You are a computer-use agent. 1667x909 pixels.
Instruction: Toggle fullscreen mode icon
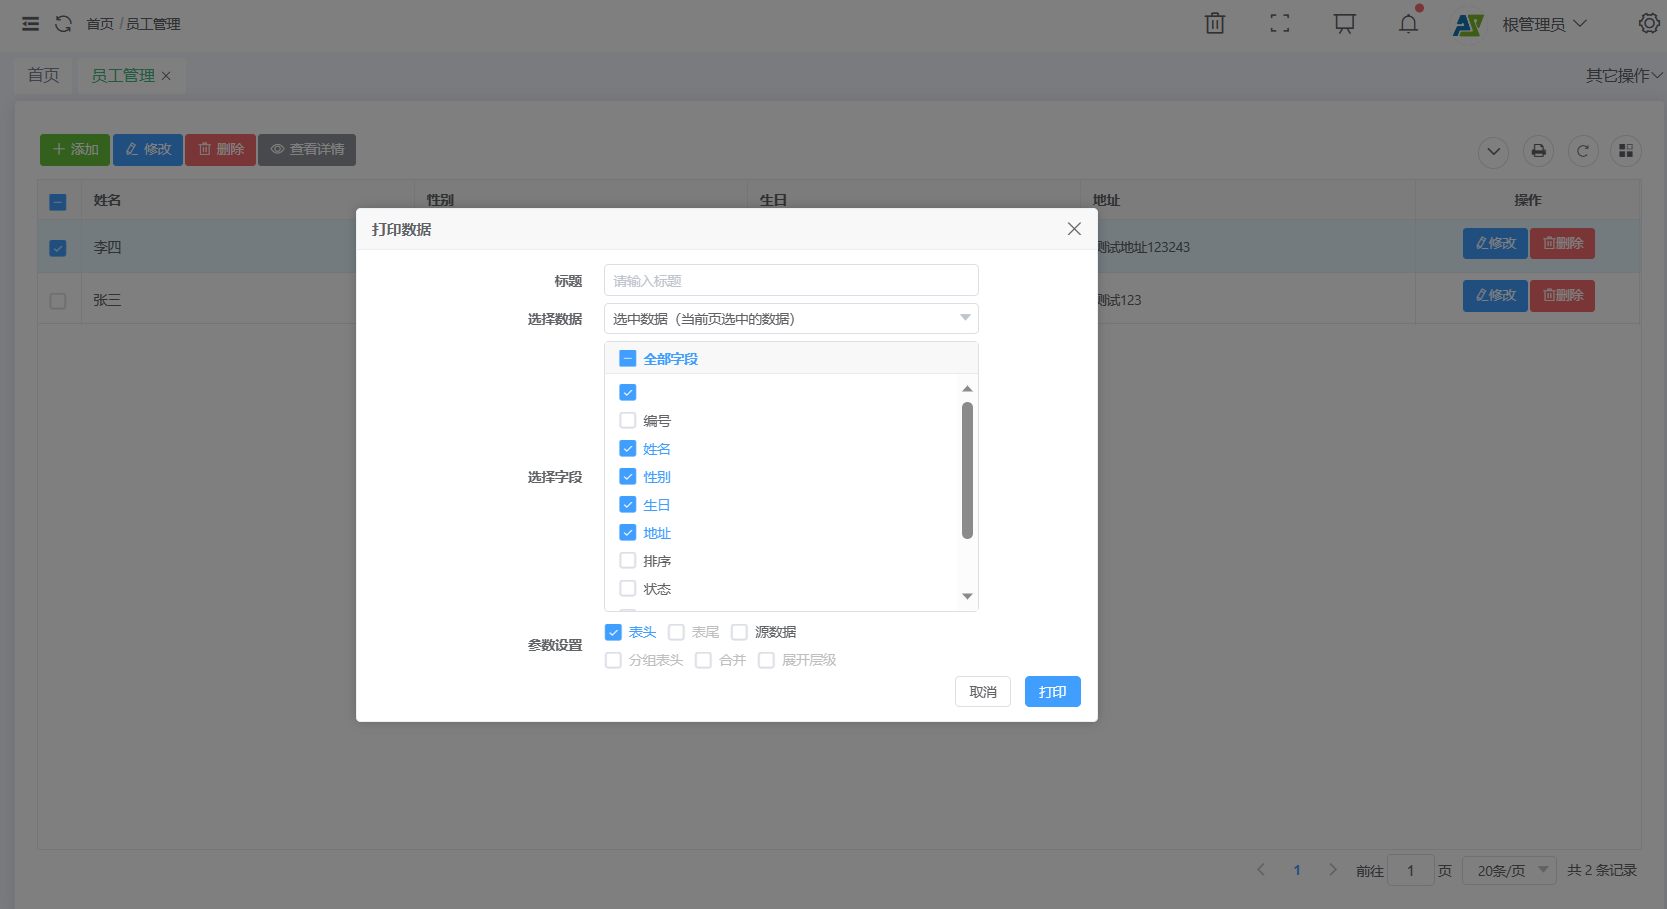(x=1280, y=23)
